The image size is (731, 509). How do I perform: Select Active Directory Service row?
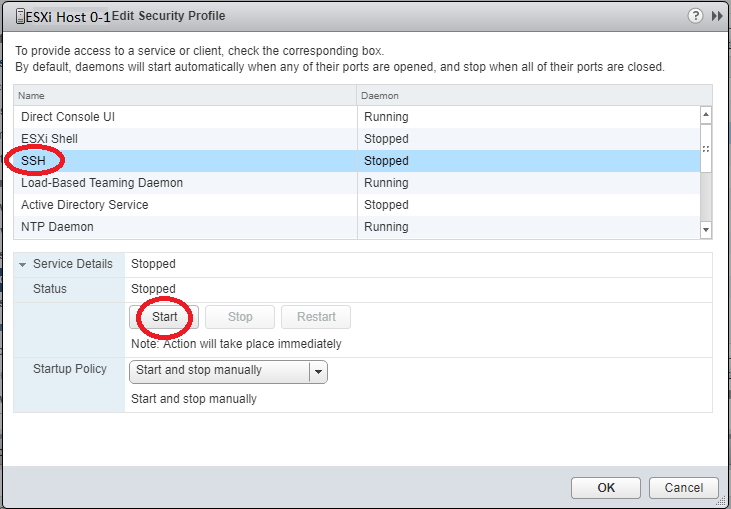pyautogui.click(x=357, y=205)
